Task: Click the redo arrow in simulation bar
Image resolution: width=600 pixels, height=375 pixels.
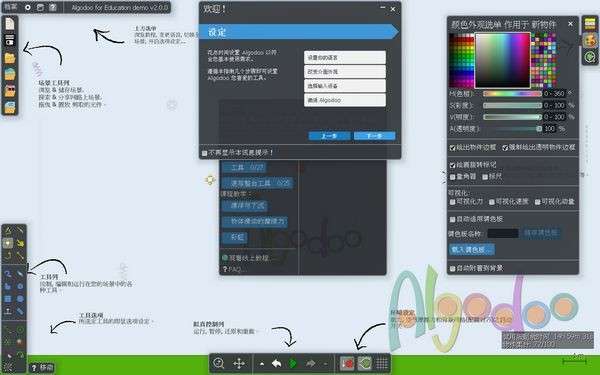Action: pyautogui.click(x=310, y=363)
